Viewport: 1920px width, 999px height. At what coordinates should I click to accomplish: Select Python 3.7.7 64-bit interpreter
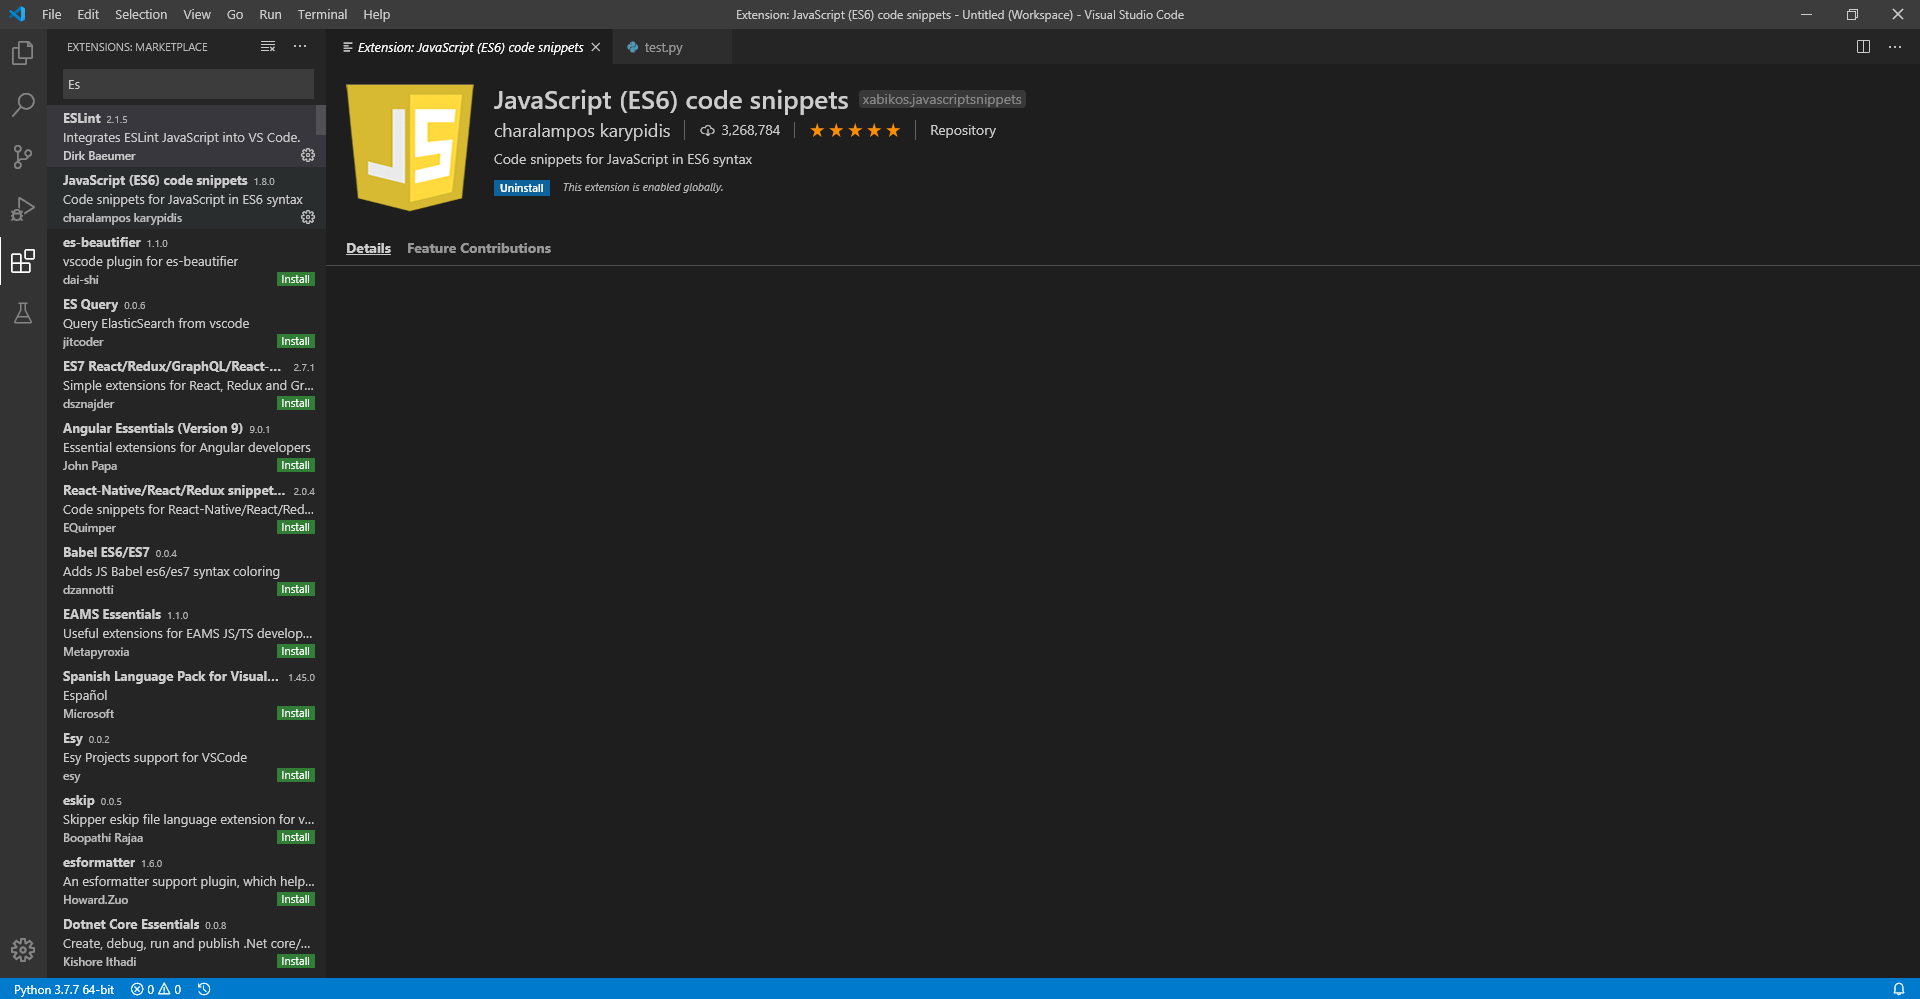[x=64, y=989]
